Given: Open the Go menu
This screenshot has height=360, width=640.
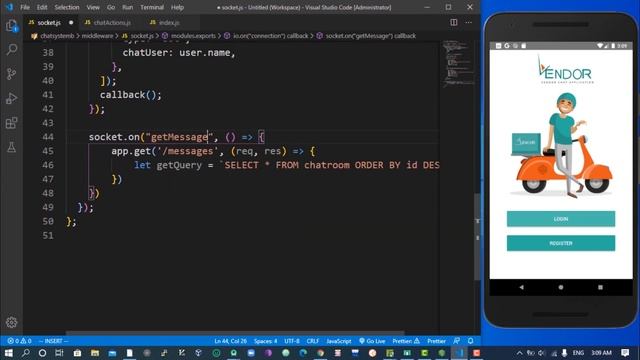Looking at the screenshot, I should pos(111,7).
